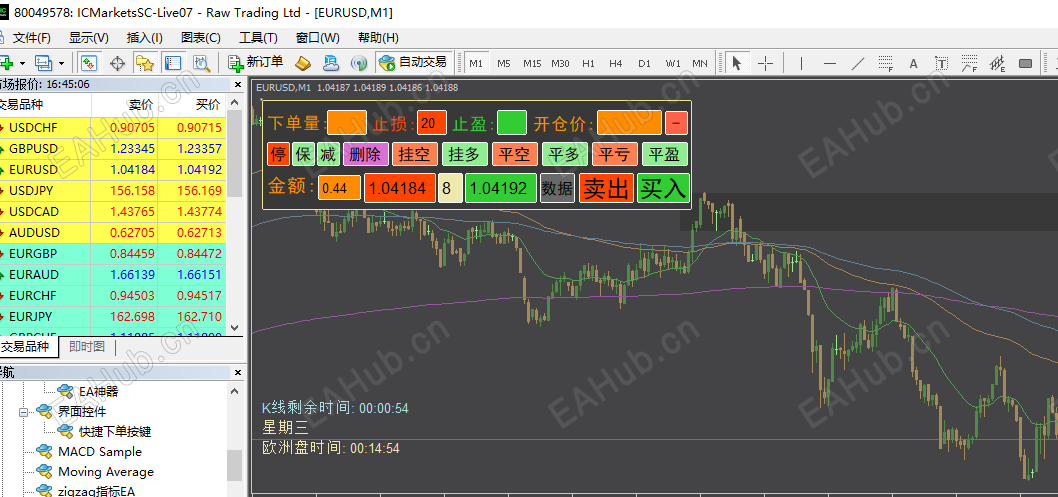The image size is (1058, 497).
Task: Open the 文件(F) menu
Action: 32,38
